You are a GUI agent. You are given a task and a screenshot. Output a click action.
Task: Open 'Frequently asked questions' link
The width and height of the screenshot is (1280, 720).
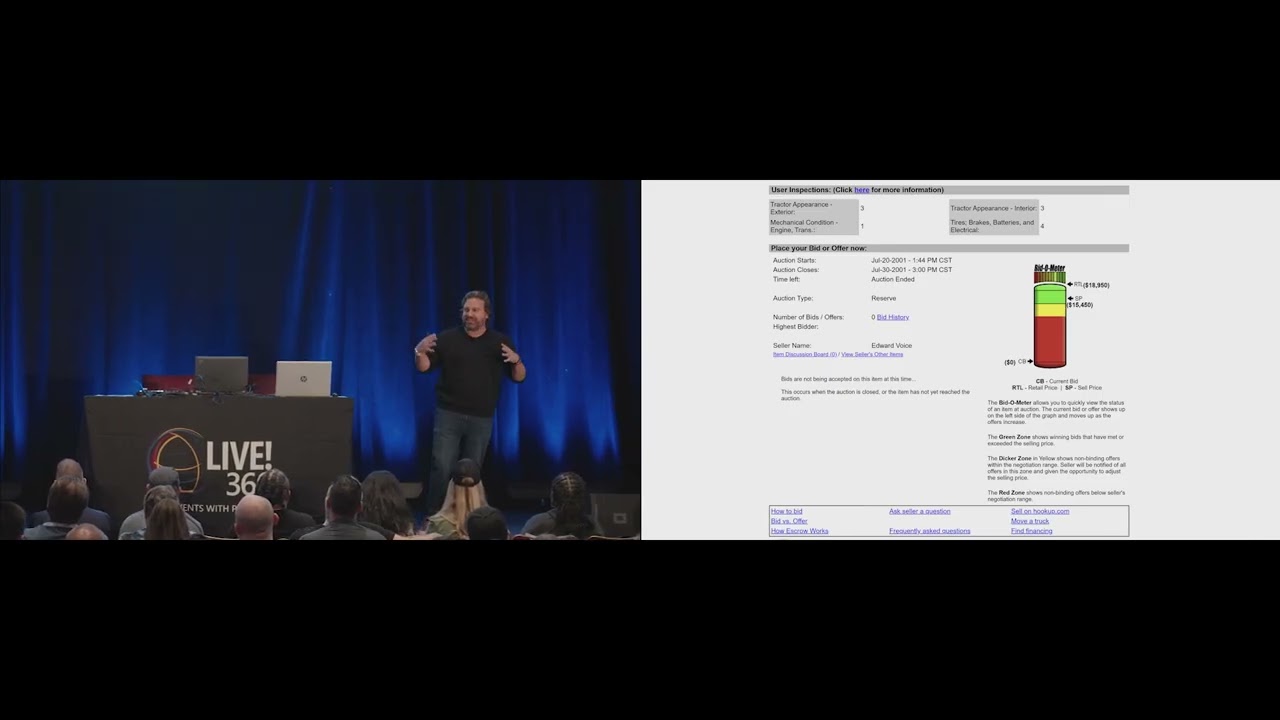pyautogui.click(x=930, y=531)
